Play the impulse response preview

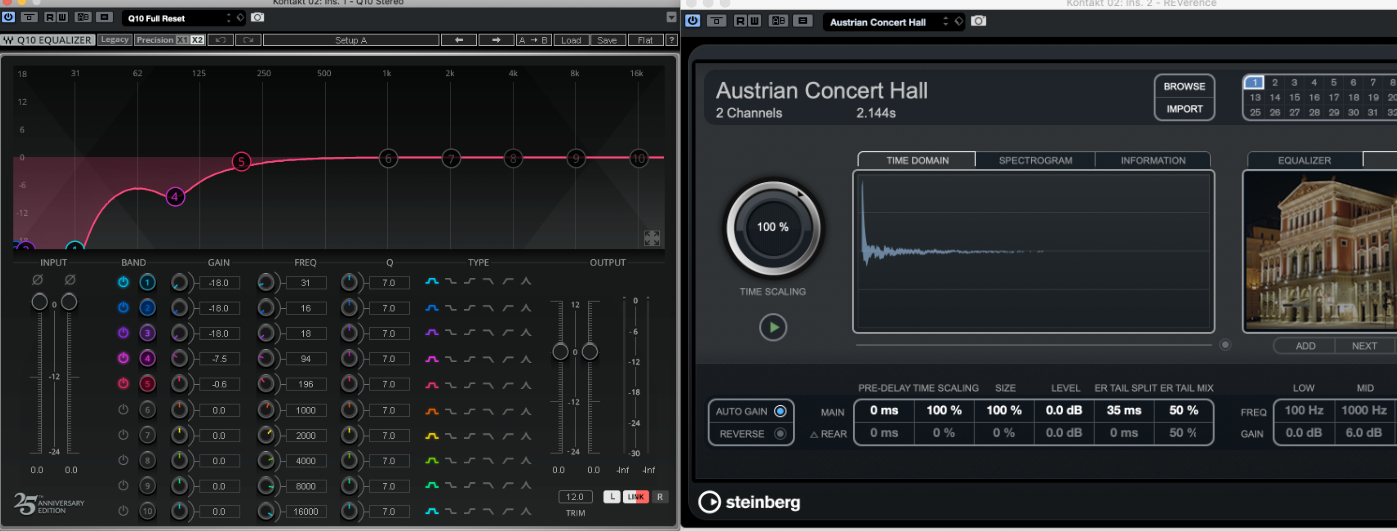[773, 327]
